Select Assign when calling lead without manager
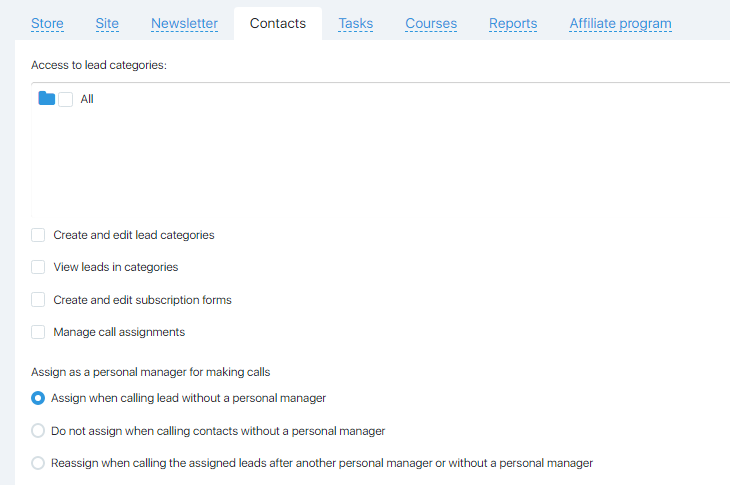The width and height of the screenshot is (730, 485). (38, 398)
